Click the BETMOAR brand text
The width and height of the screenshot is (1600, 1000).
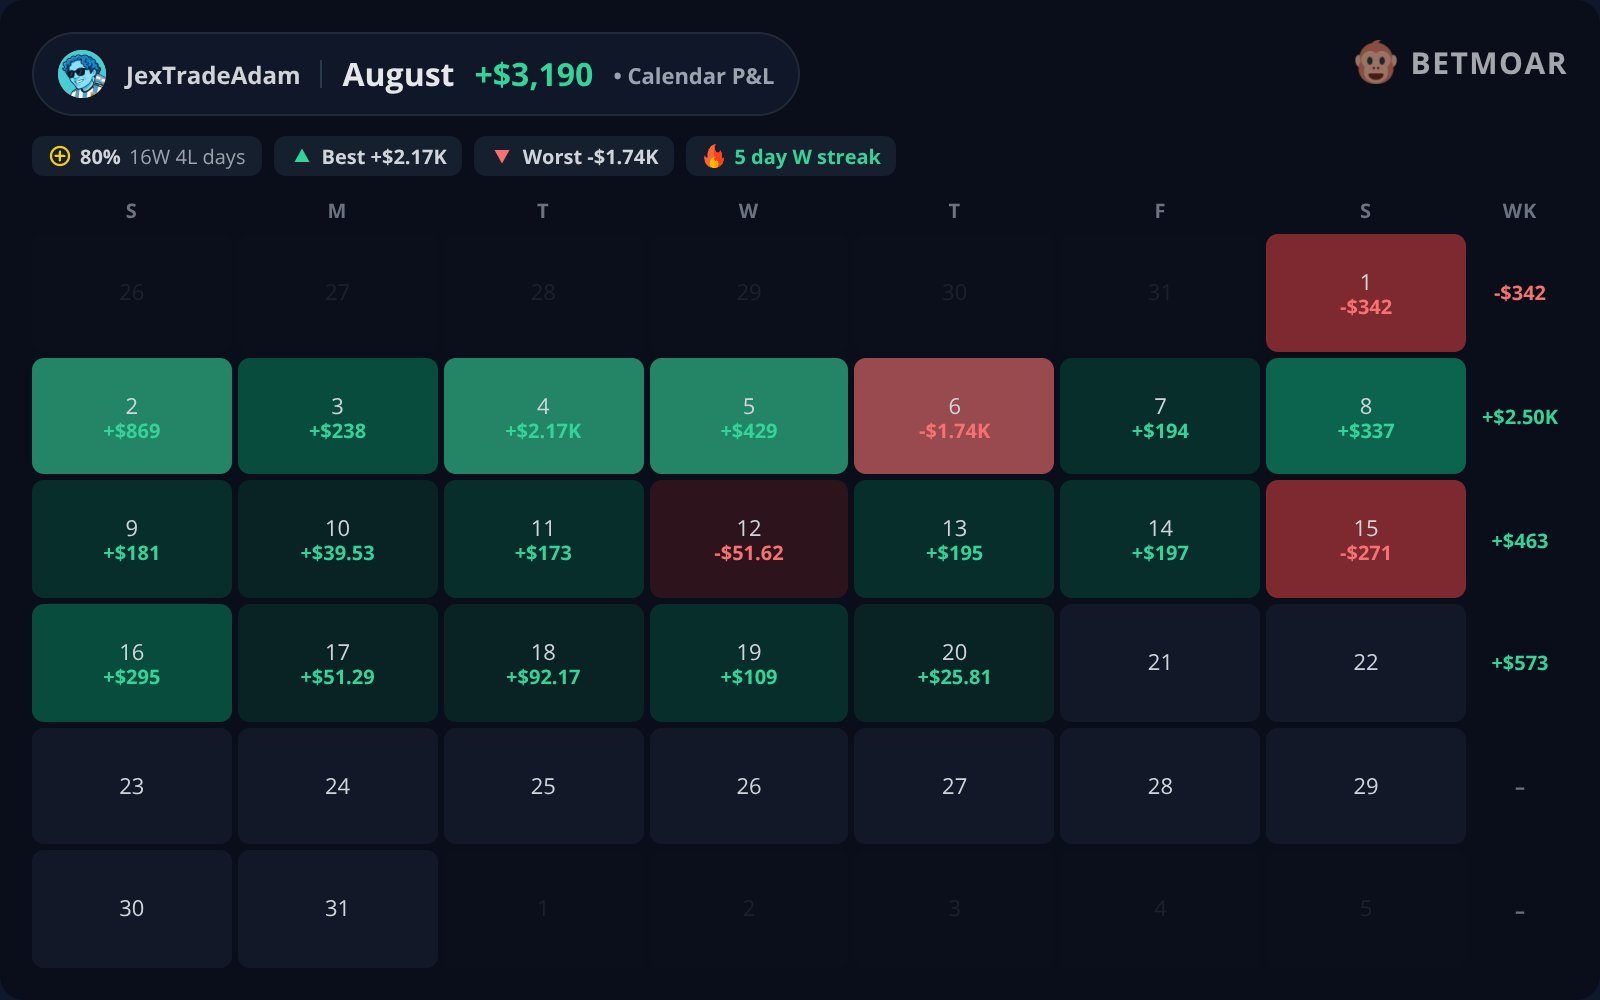[x=1489, y=64]
